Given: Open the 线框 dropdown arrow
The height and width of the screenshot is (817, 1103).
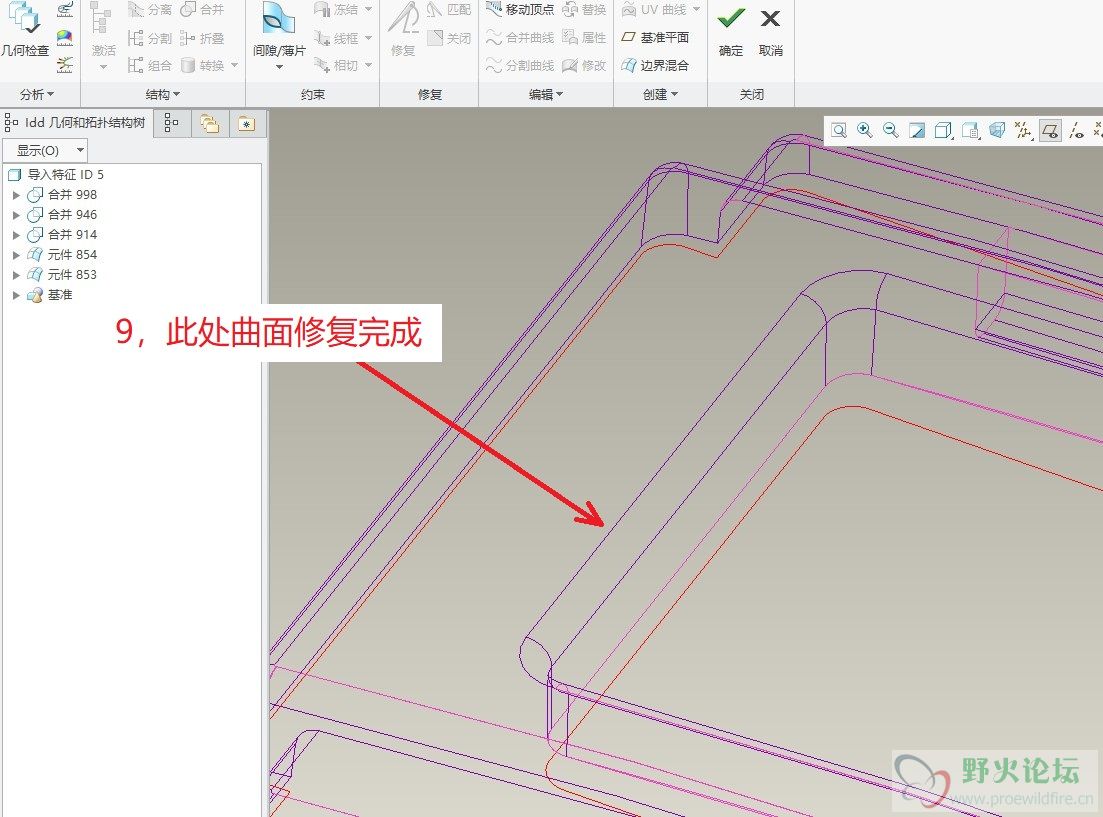Looking at the screenshot, I should point(369,38).
